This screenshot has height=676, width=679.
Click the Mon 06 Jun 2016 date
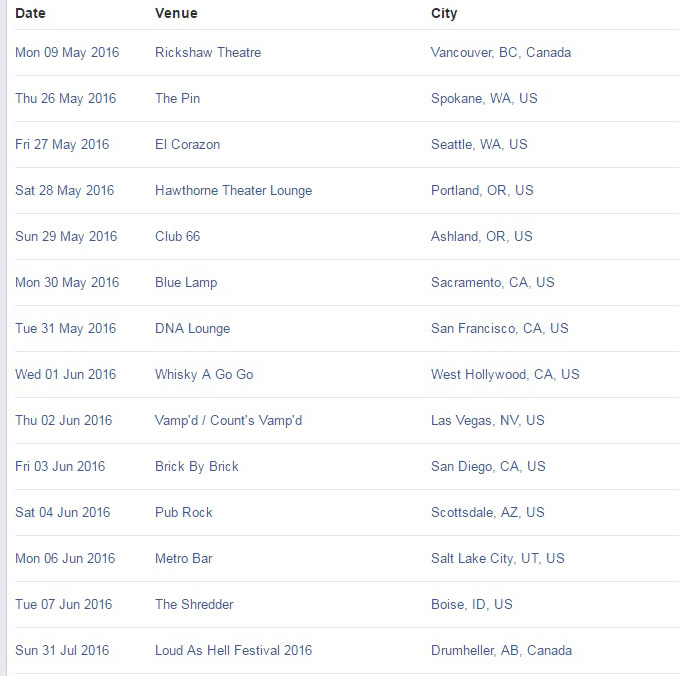click(65, 558)
